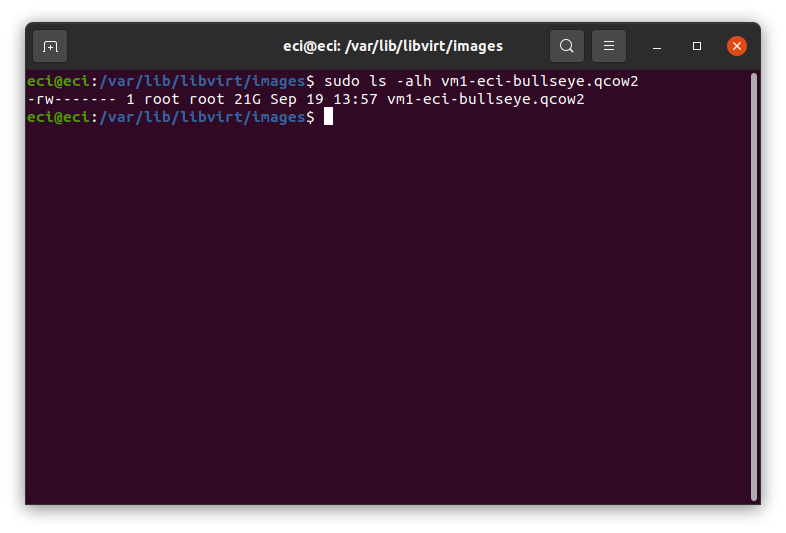Click the blue path on the last prompt
This screenshot has width=786, height=533.
[x=203, y=117]
